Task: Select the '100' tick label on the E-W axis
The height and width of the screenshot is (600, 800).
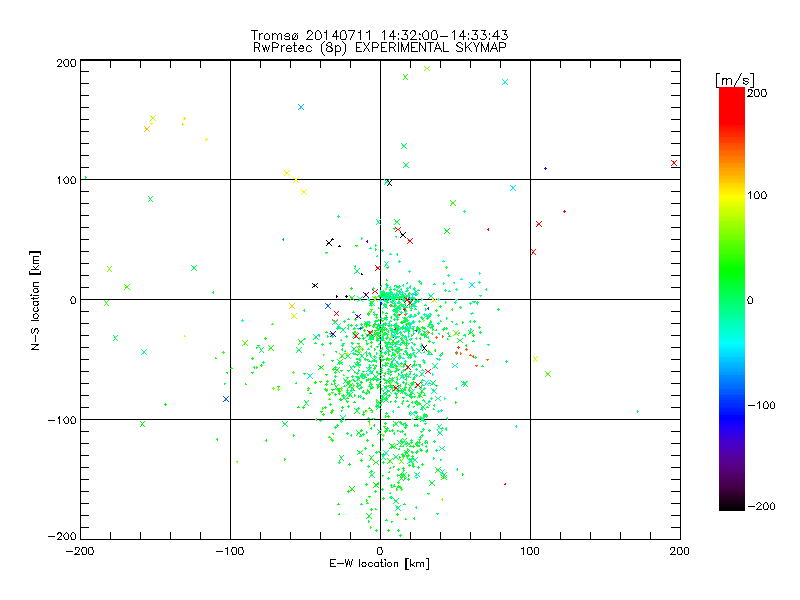Action: point(530,551)
